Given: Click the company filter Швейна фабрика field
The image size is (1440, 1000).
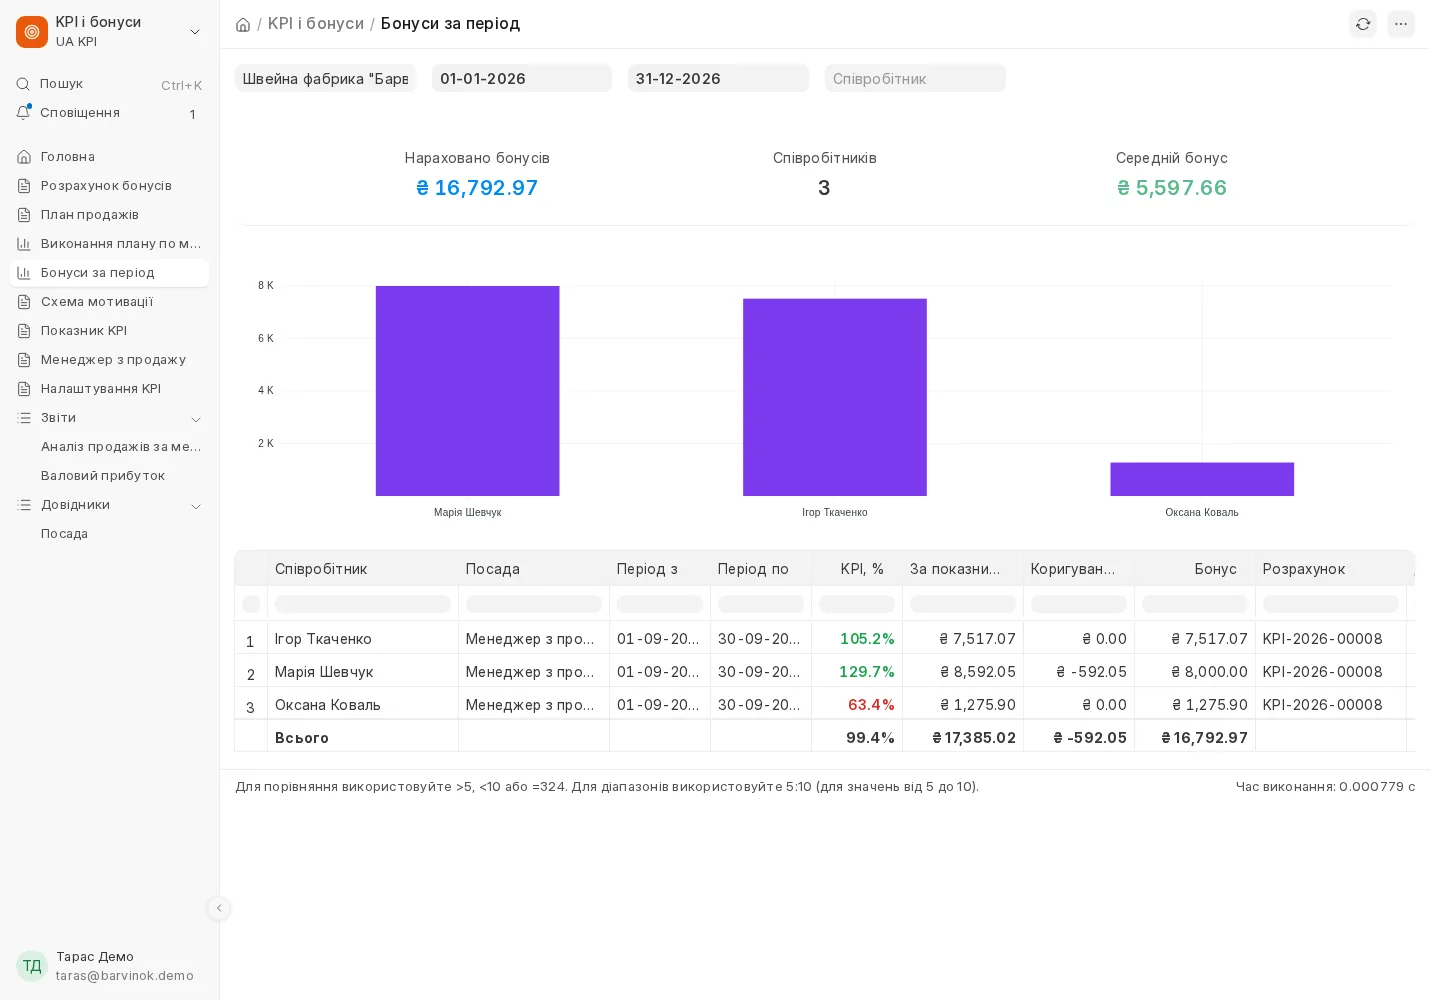Looking at the screenshot, I should click(325, 79).
